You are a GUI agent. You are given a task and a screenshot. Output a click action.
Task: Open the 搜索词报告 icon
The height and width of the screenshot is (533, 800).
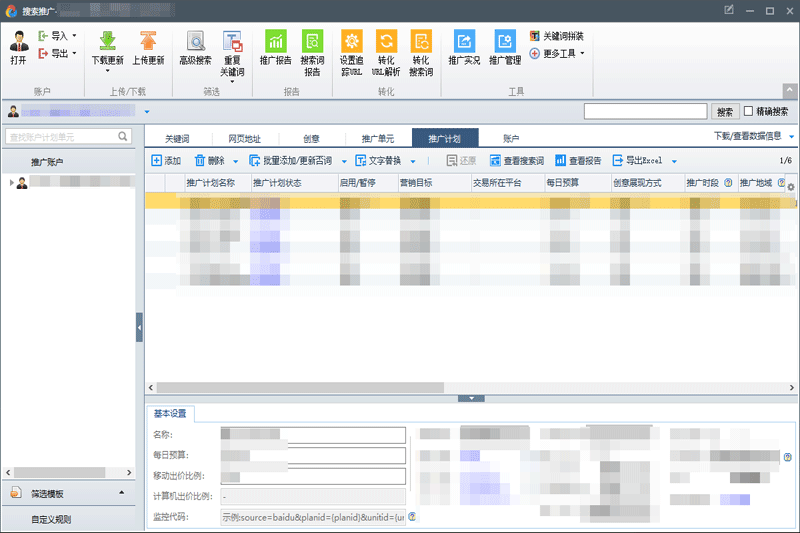tap(312, 41)
